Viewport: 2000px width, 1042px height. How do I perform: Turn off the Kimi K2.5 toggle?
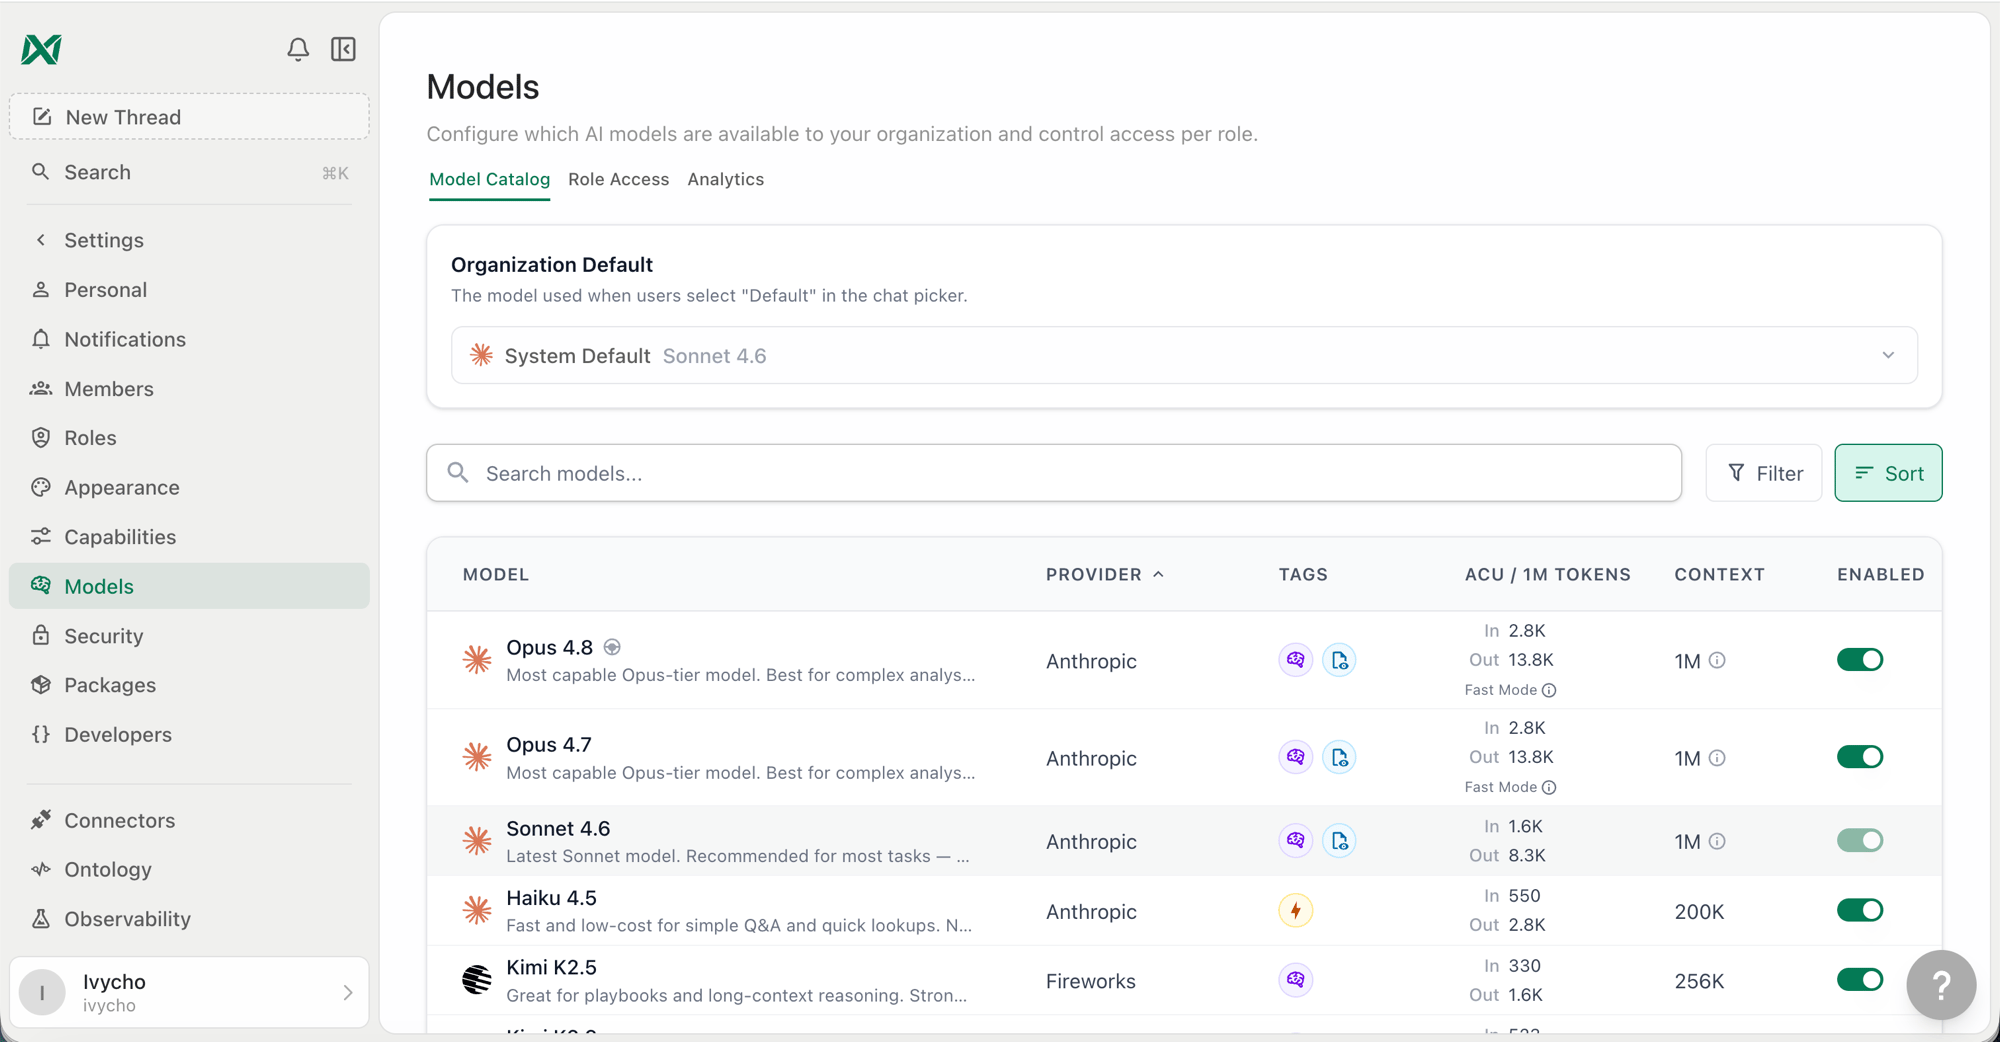1860,980
